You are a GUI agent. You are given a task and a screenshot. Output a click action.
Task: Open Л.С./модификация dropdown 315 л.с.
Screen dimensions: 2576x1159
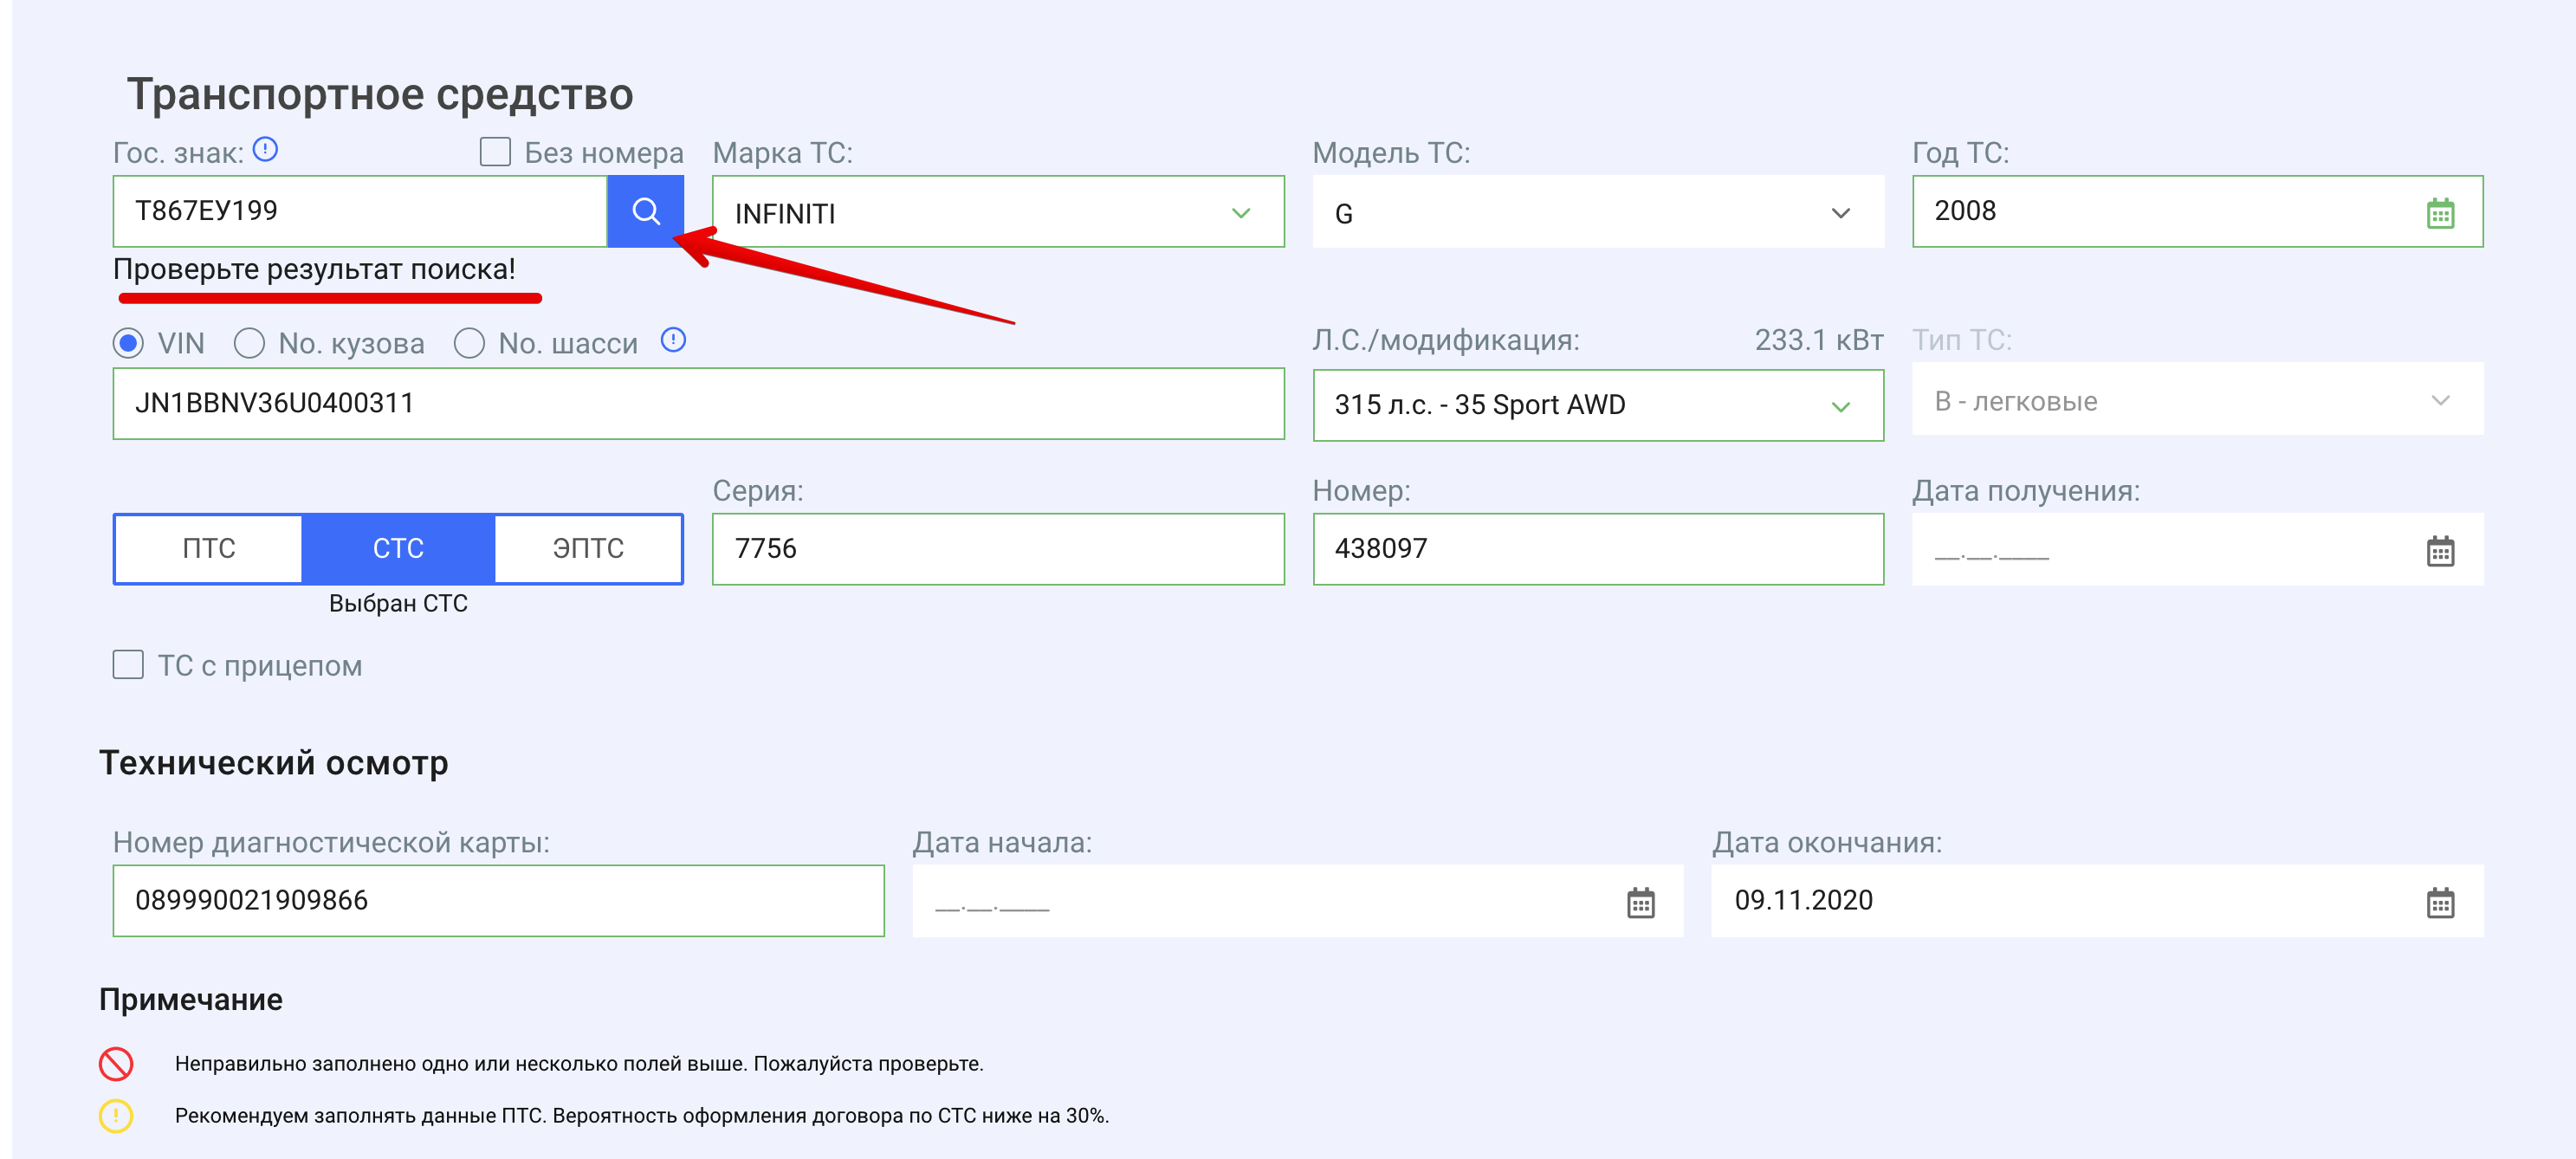click(1598, 405)
